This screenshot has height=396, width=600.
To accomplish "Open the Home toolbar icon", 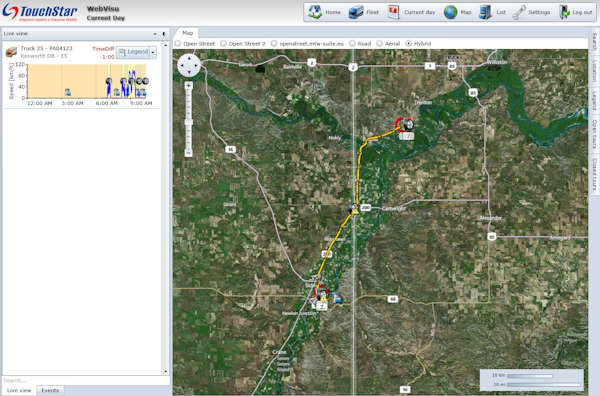I will [x=315, y=12].
